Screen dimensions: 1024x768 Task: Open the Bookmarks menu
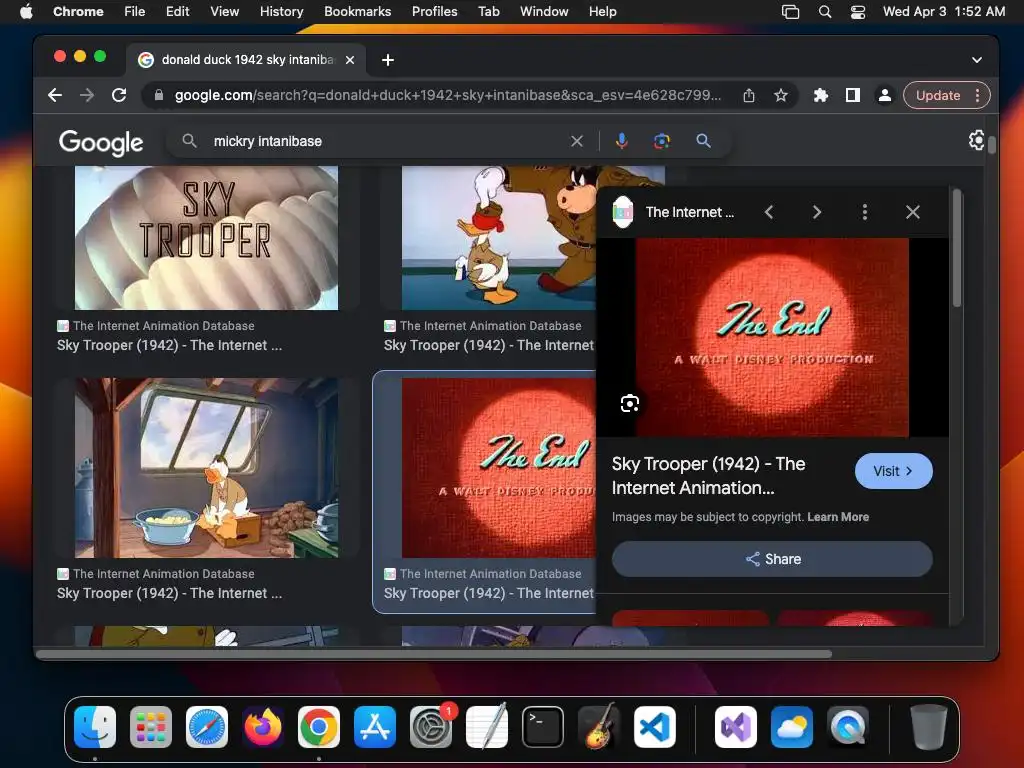pos(357,12)
